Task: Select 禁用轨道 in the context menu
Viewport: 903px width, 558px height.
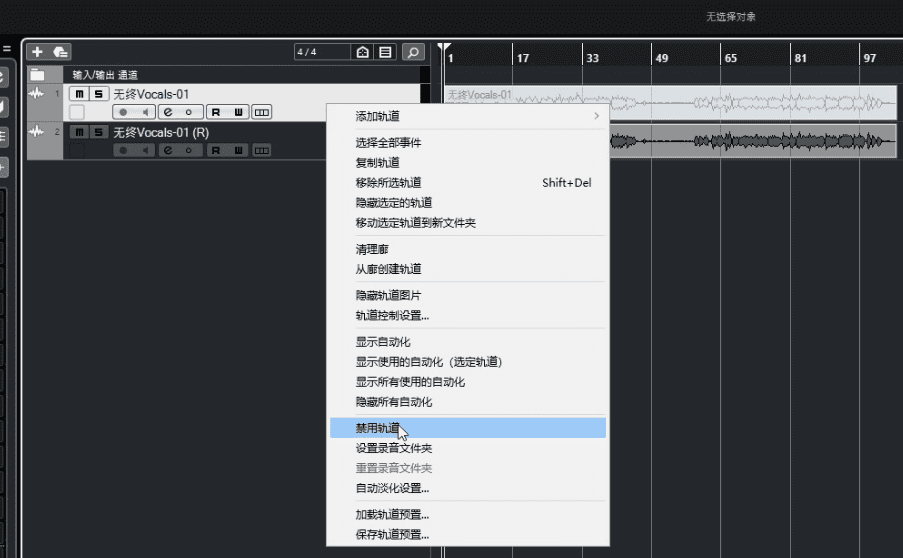Action: [x=378, y=428]
